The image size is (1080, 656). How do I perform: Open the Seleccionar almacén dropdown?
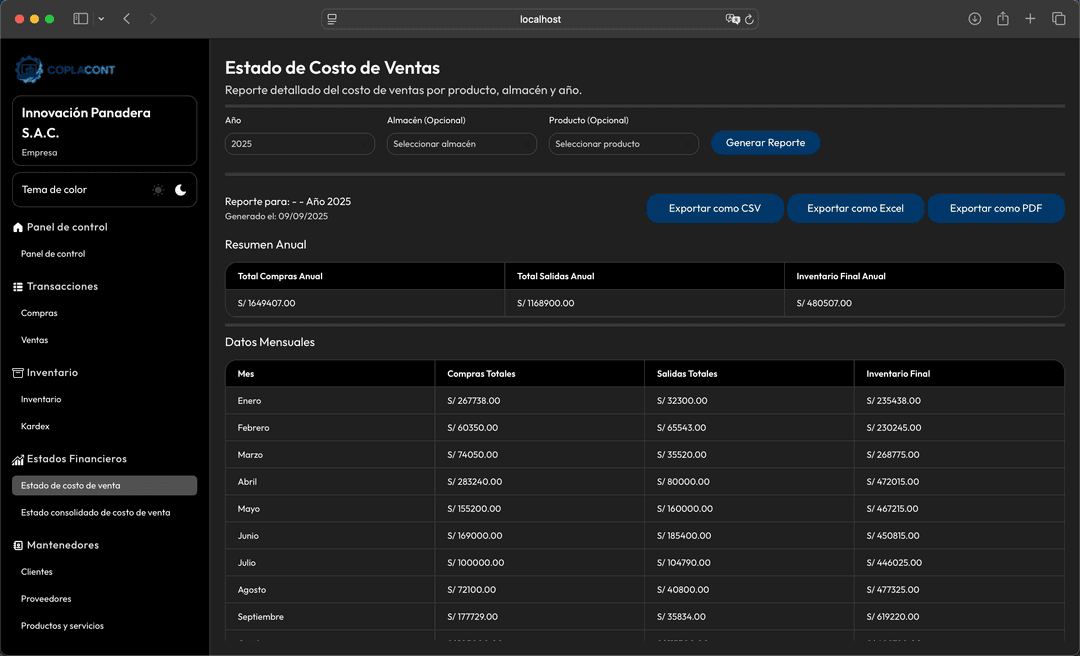pyautogui.click(x=461, y=143)
